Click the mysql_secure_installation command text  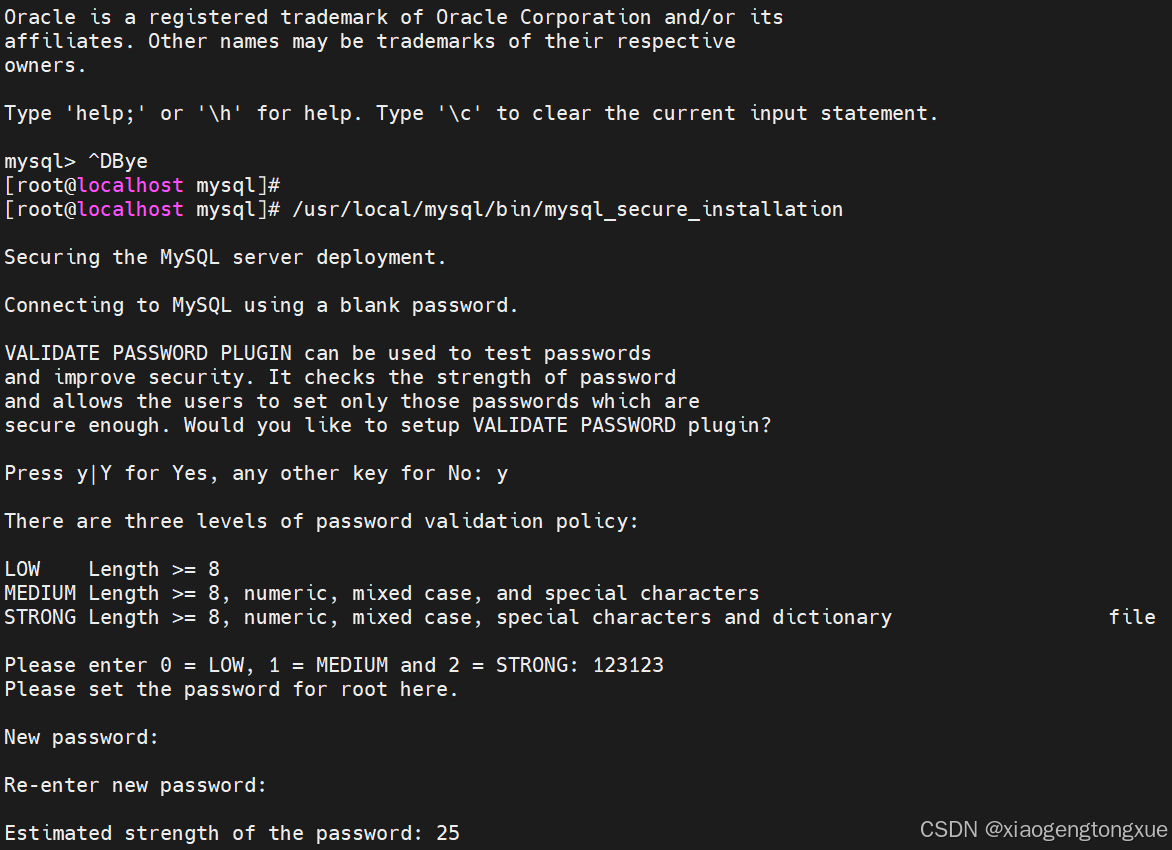(567, 209)
